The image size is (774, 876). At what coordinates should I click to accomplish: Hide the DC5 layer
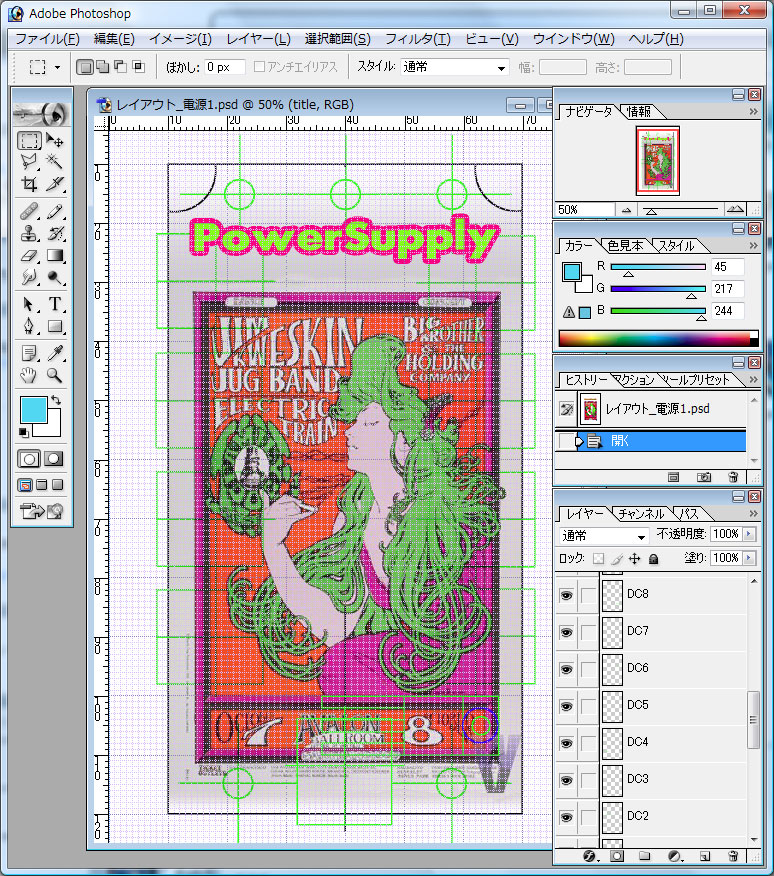click(x=566, y=706)
